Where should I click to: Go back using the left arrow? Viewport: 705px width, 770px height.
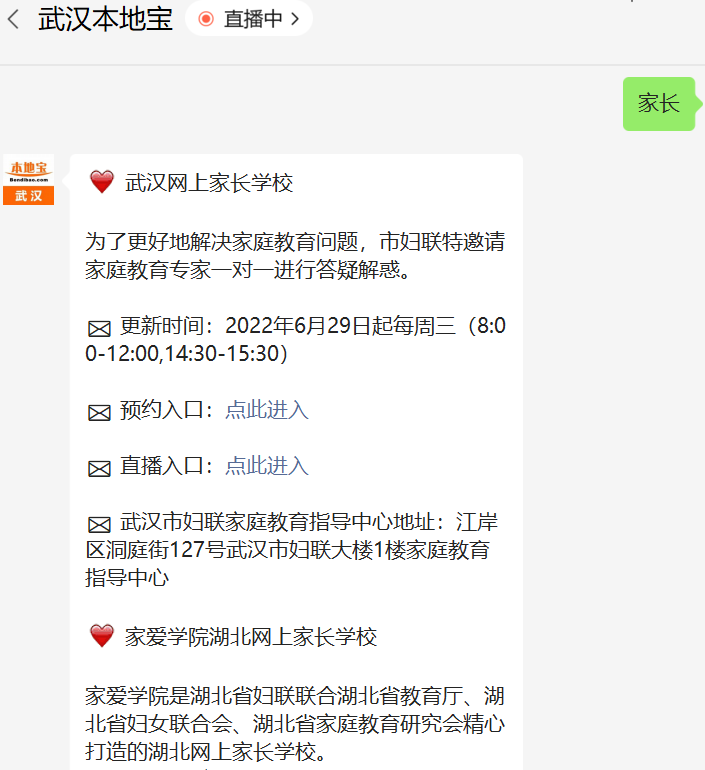13,20
